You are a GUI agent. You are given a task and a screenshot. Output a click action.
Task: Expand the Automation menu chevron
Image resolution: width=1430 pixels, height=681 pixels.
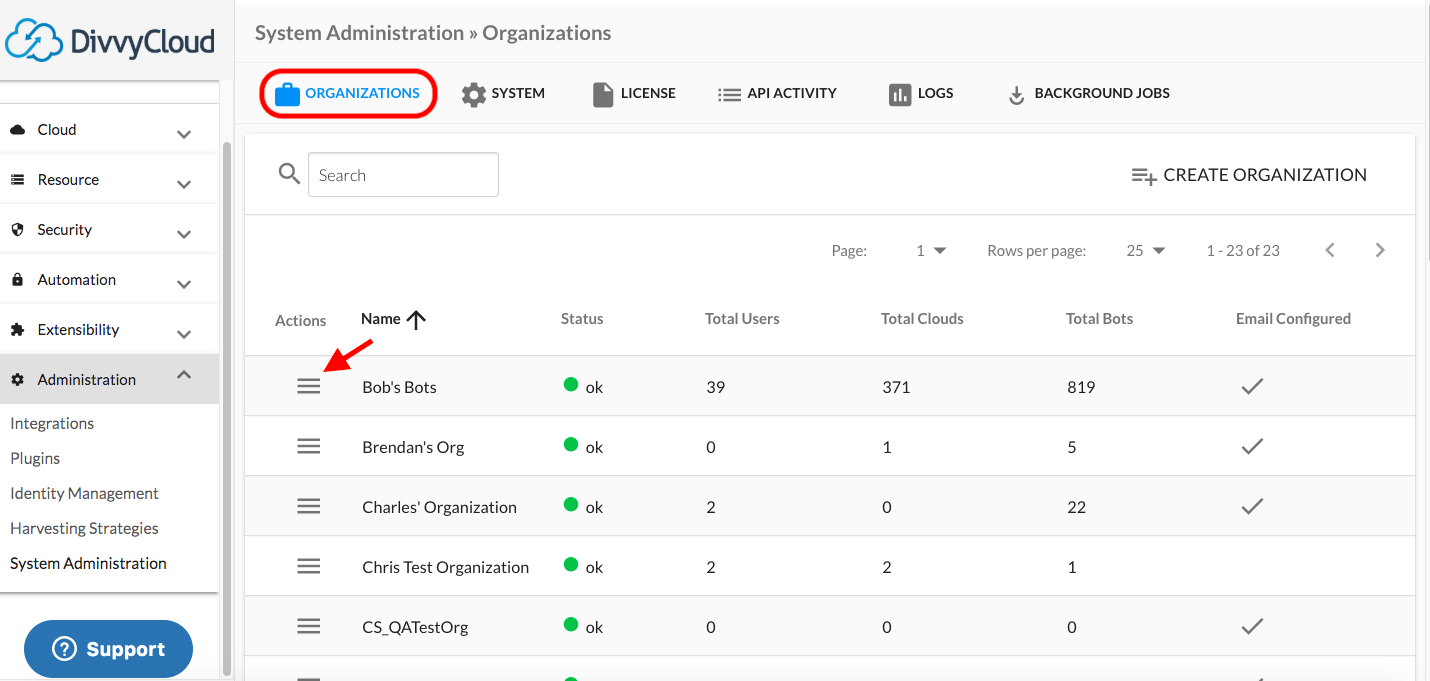click(x=184, y=284)
